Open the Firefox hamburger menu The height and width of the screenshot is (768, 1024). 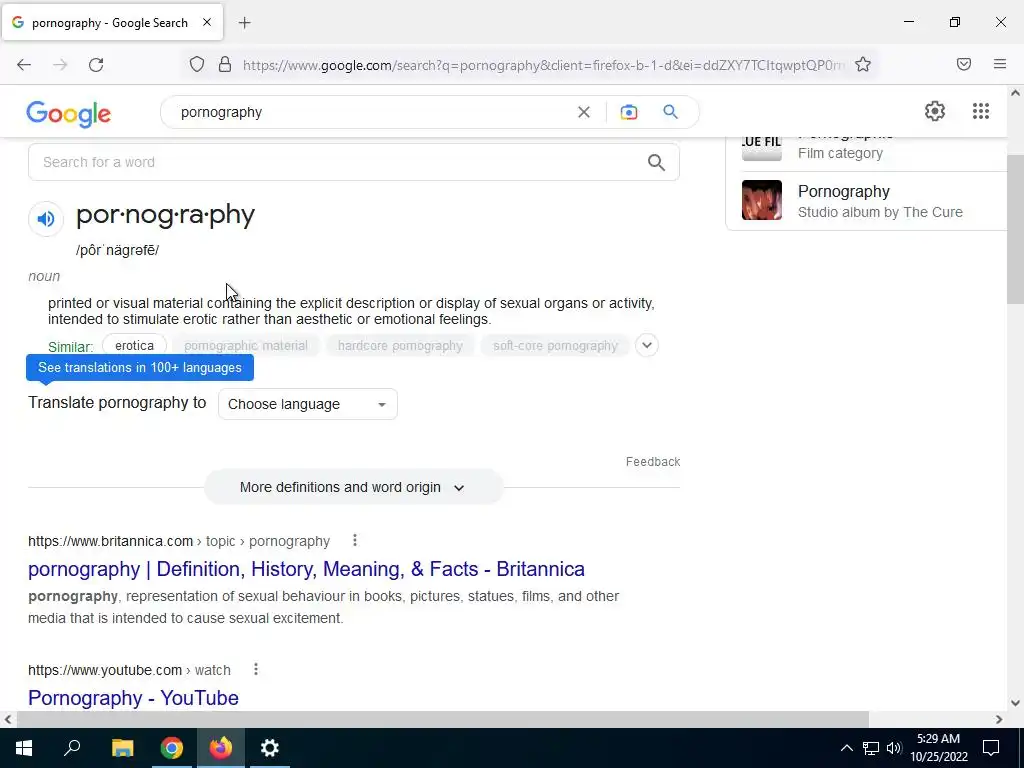click(999, 64)
